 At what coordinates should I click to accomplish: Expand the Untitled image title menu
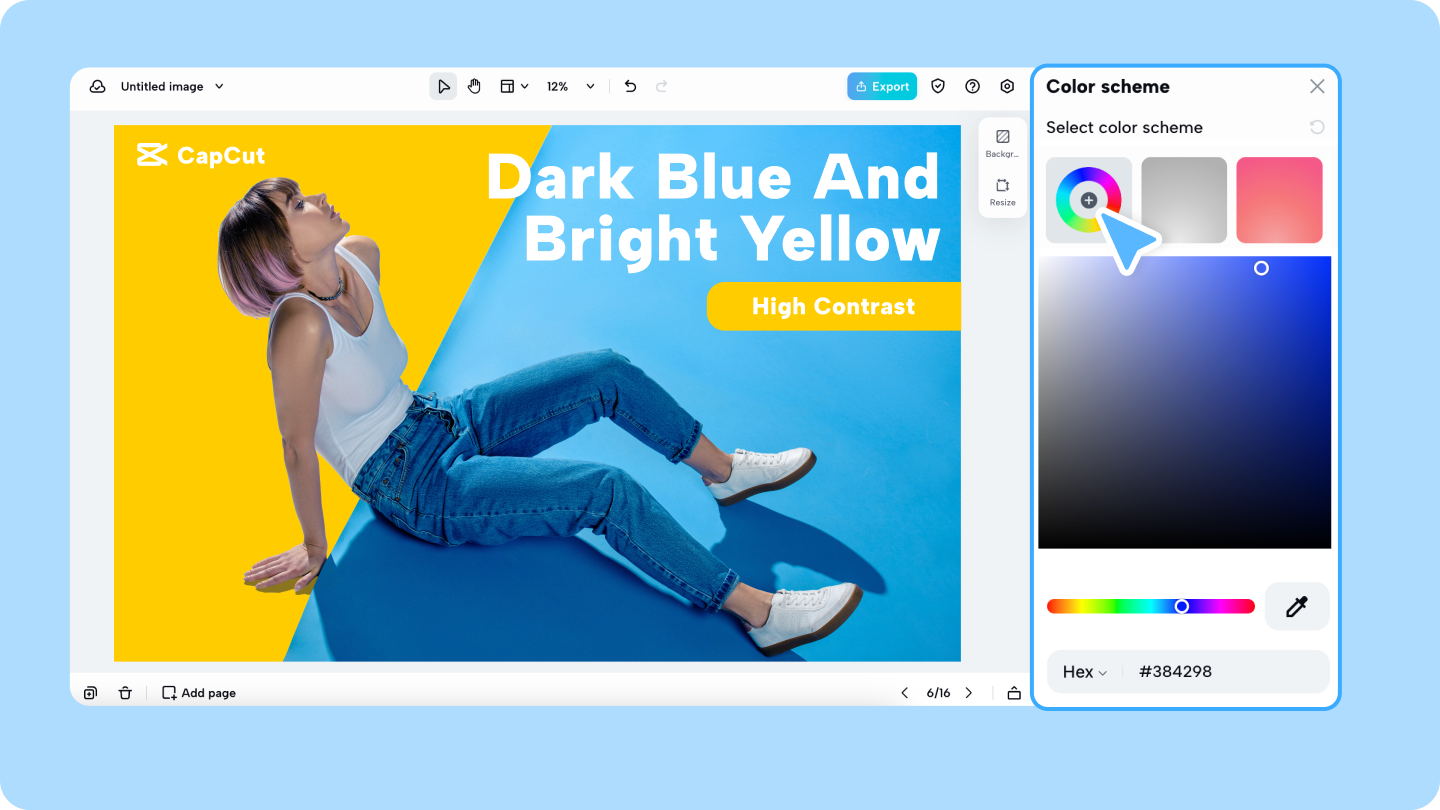point(217,86)
